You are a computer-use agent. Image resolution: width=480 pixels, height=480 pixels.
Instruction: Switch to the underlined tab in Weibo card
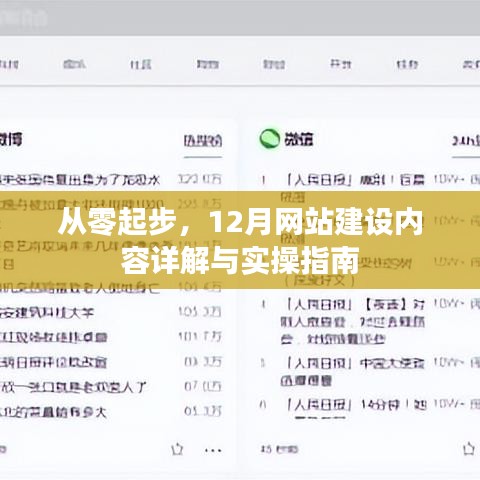(203, 141)
